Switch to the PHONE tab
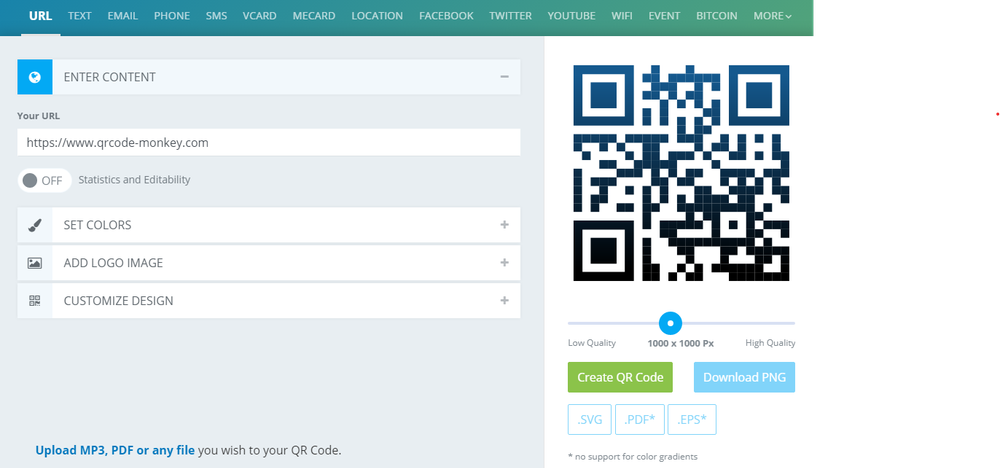Screen dimensions: 1000x468 click(x=172, y=16)
